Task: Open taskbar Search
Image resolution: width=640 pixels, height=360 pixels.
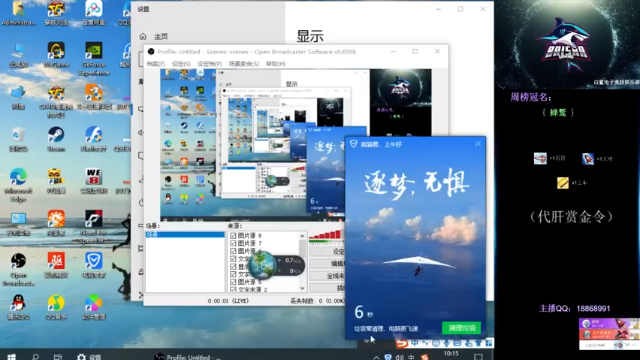Action: [x=36, y=357]
